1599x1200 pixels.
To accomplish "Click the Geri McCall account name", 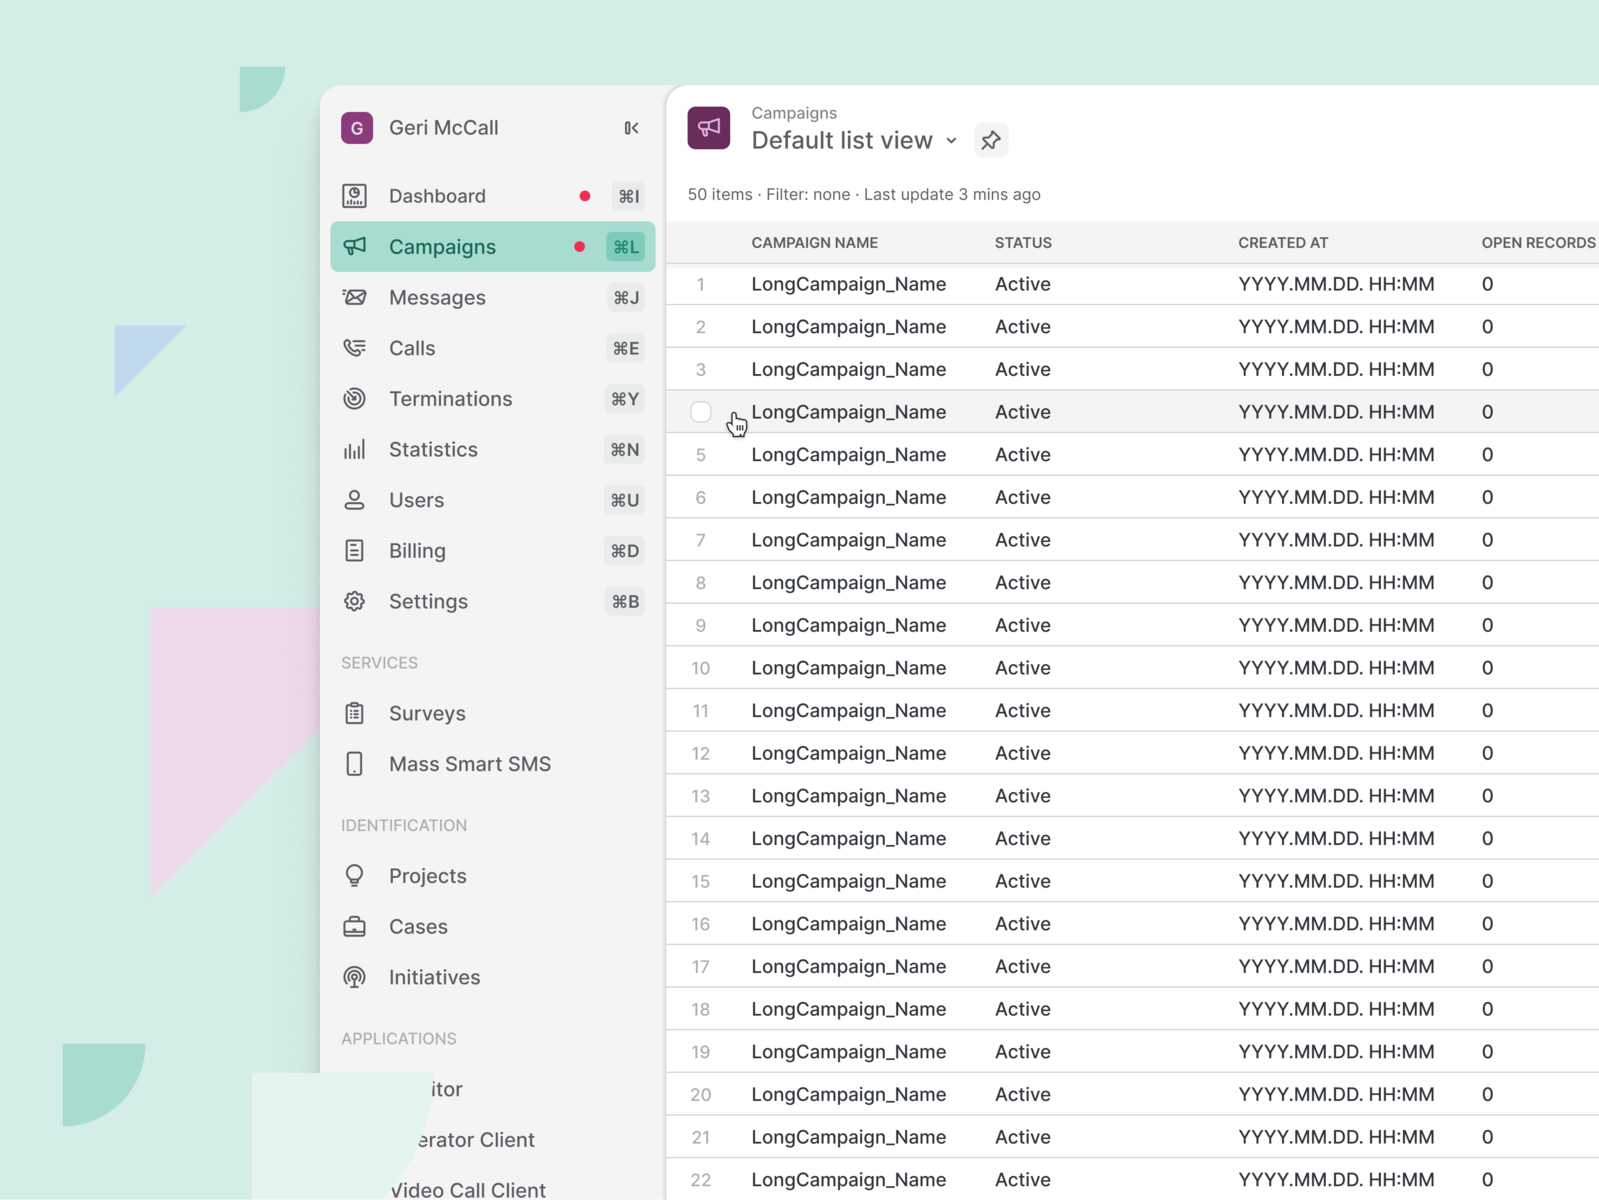I will click(x=444, y=128).
